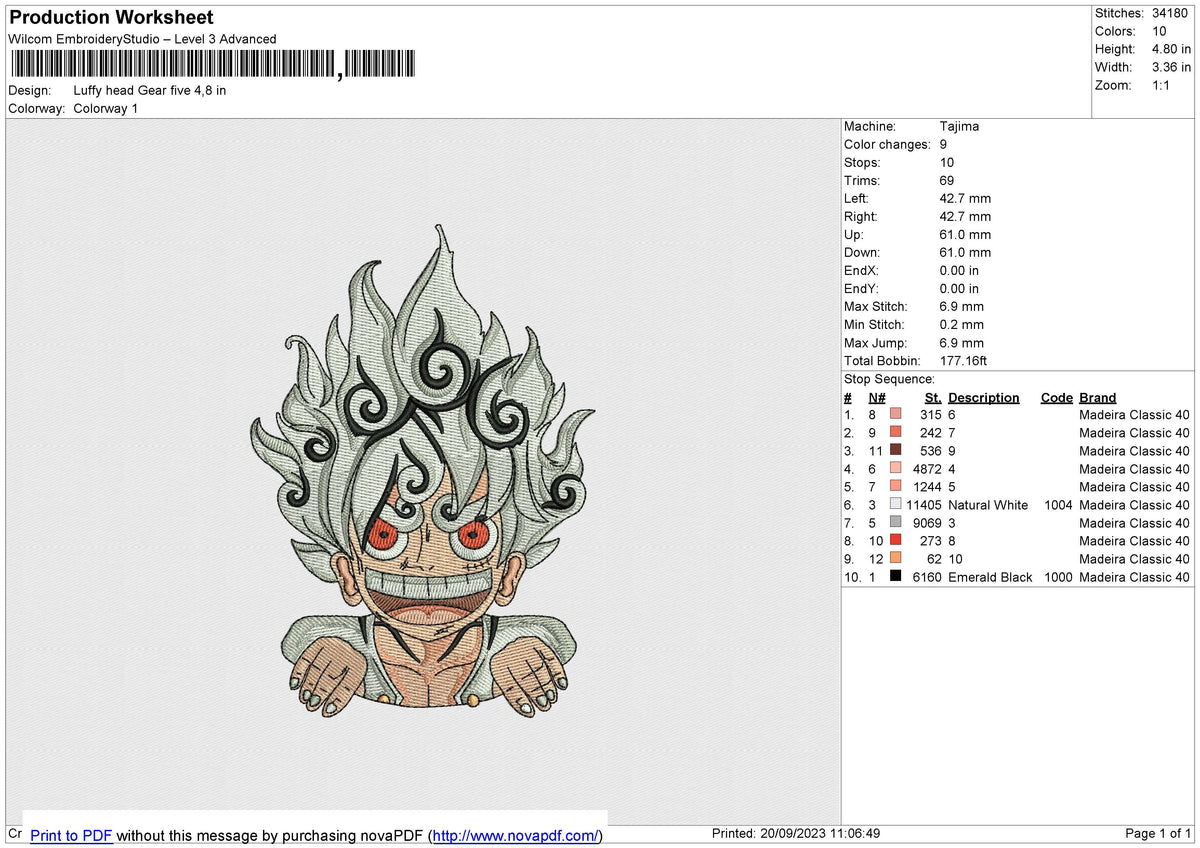This screenshot has height=848, width=1200.
Task: Select the Max Stitch value 6.9 mm
Action: point(962,306)
